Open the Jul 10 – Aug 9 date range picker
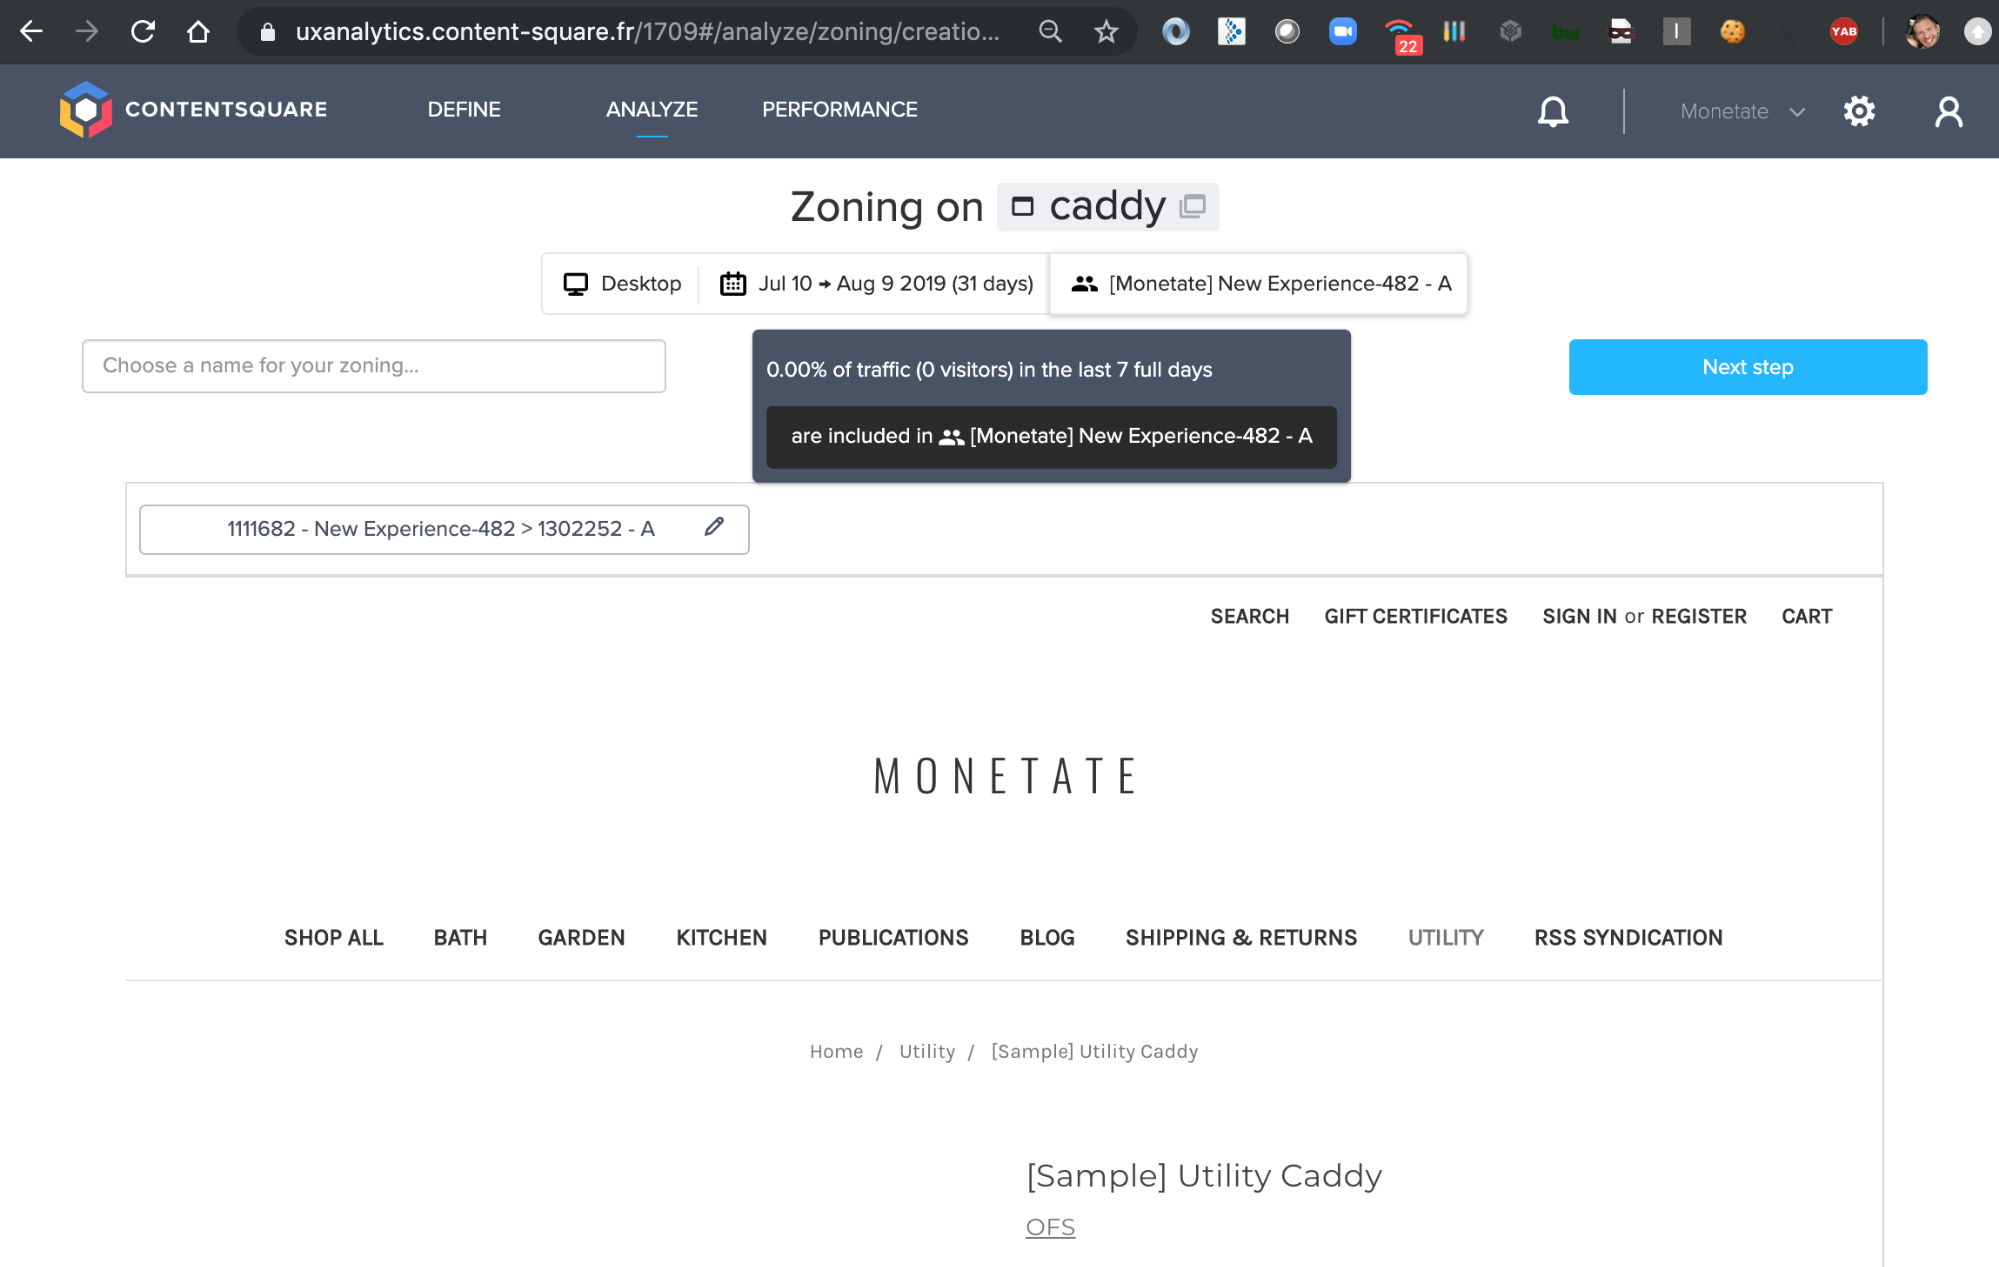Image resolution: width=1999 pixels, height=1267 pixels. click(x=876, y=284)
